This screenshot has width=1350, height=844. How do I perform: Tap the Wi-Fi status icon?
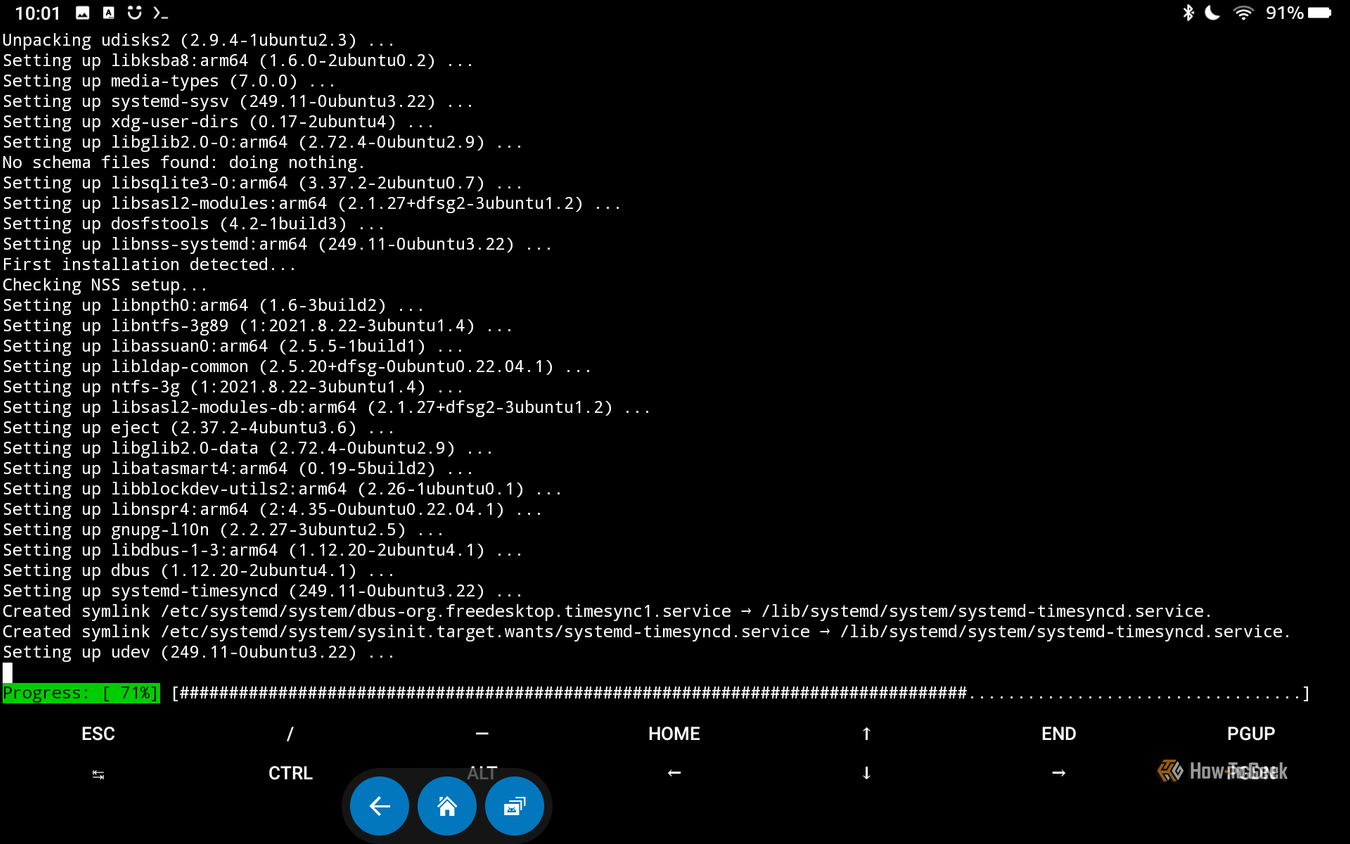[x=1243, y=13]
